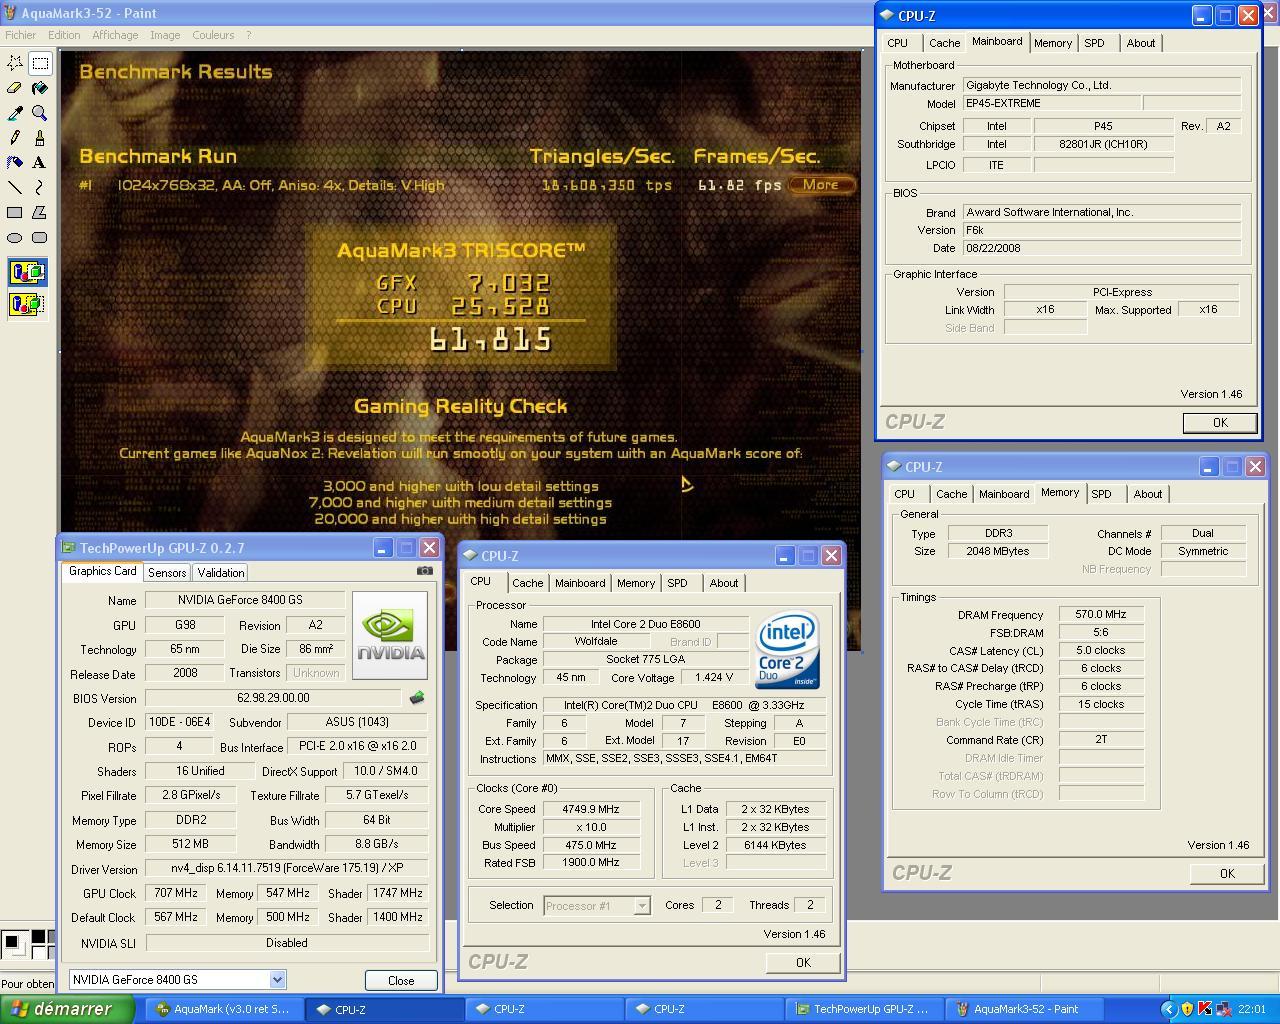The image size is (1280, 1024).
Task: Choose the Pencil tool in Paint
Action: 15,138
